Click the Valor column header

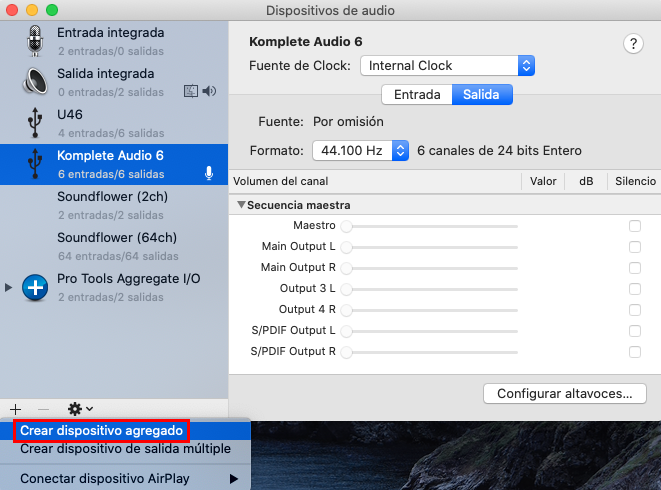point(543,181)
